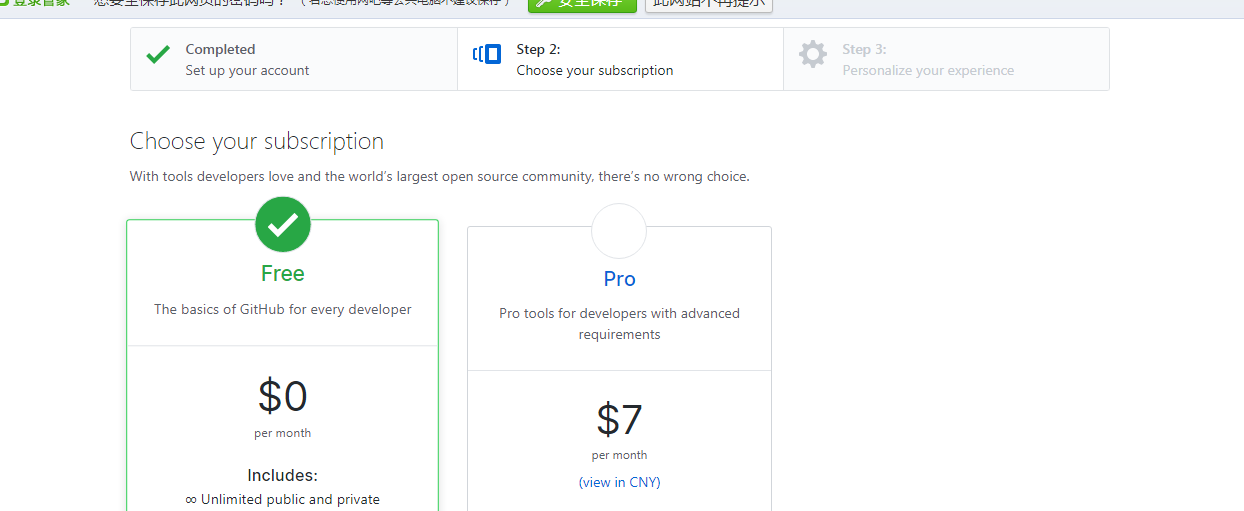
Task: Click the 'Step 2:' label
Action: pyautogui.click(x=538, y=49)
